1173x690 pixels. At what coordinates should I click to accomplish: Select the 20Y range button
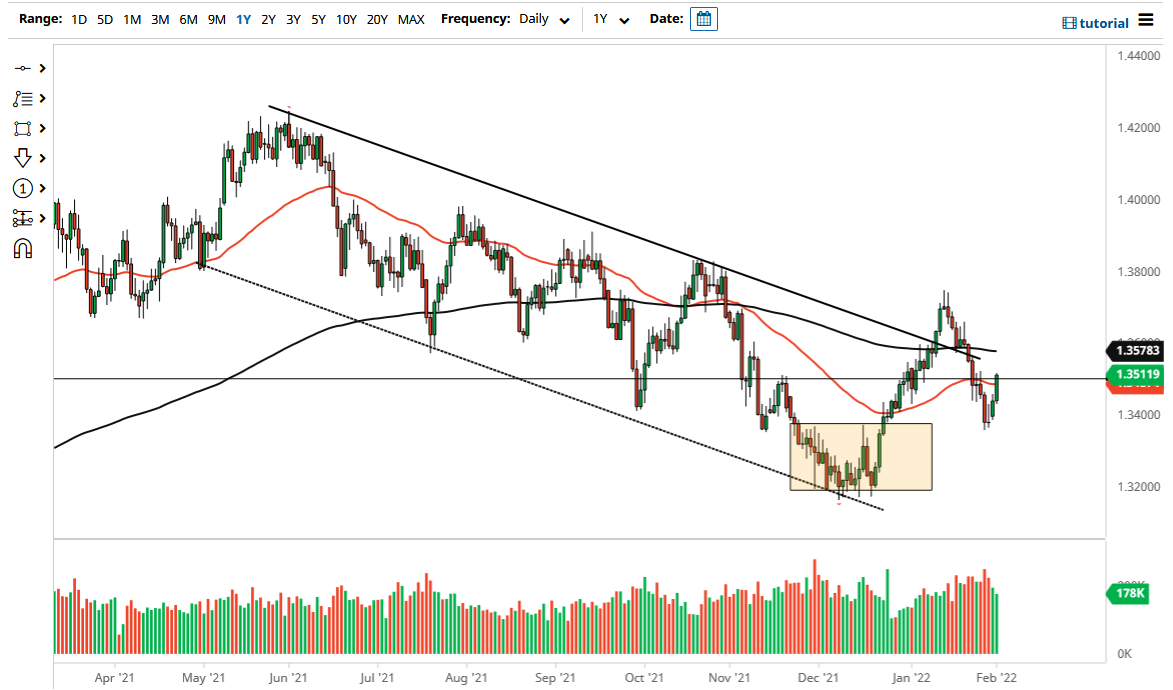[x=378, y=19]
